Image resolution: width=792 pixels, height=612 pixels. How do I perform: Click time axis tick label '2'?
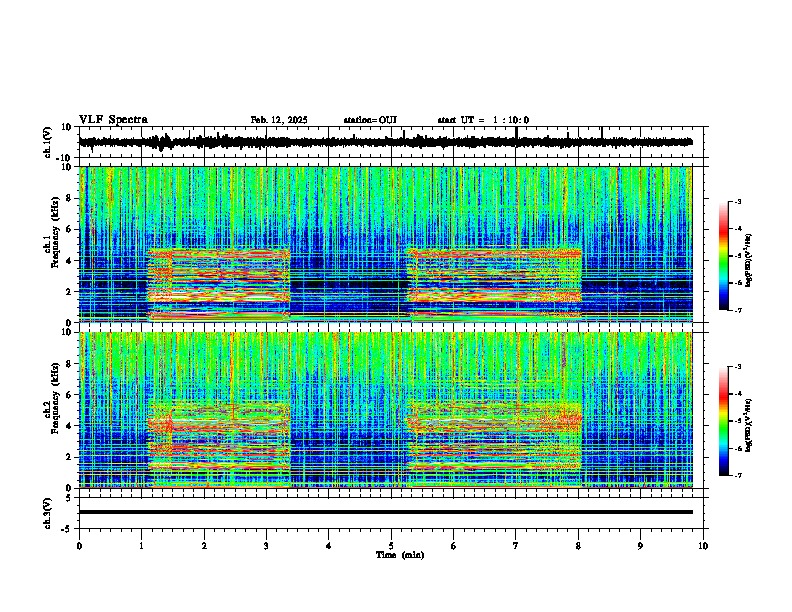point(204,546)
